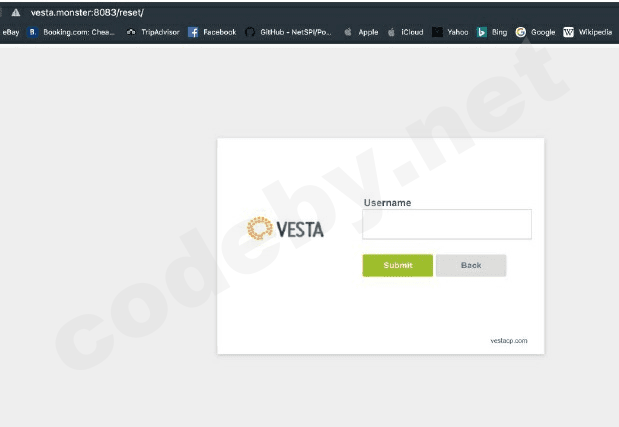Image resolution: width=619 pixels, height=427 pixels.
Task: Open the Facebook bookmark label
Action: [219, 32]
